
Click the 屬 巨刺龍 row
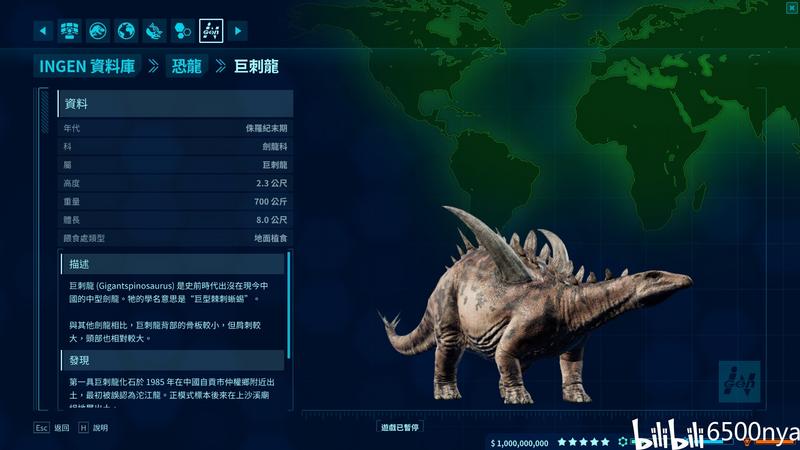[x=175, y=165]
